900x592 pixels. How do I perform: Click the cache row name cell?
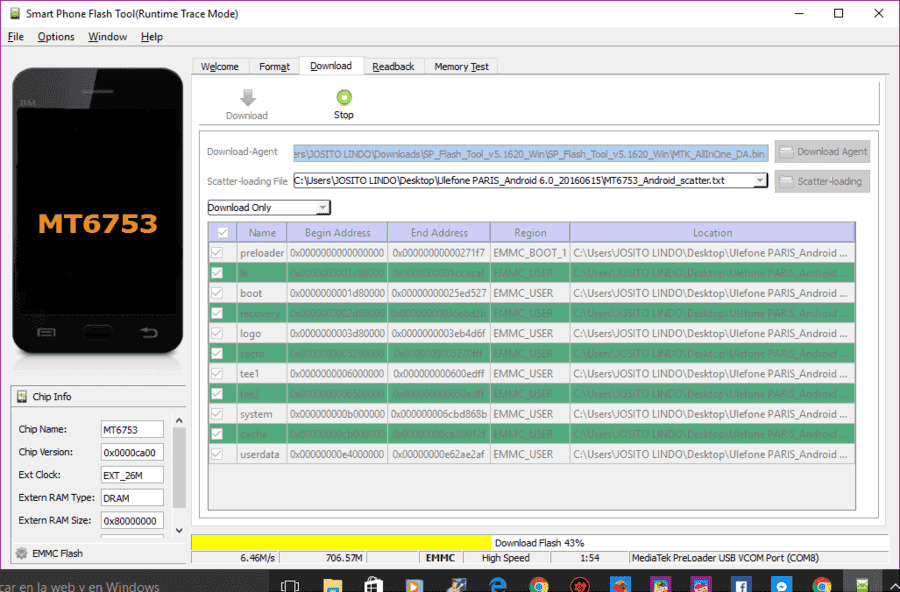pyautogui.click(x=262, y=434)
